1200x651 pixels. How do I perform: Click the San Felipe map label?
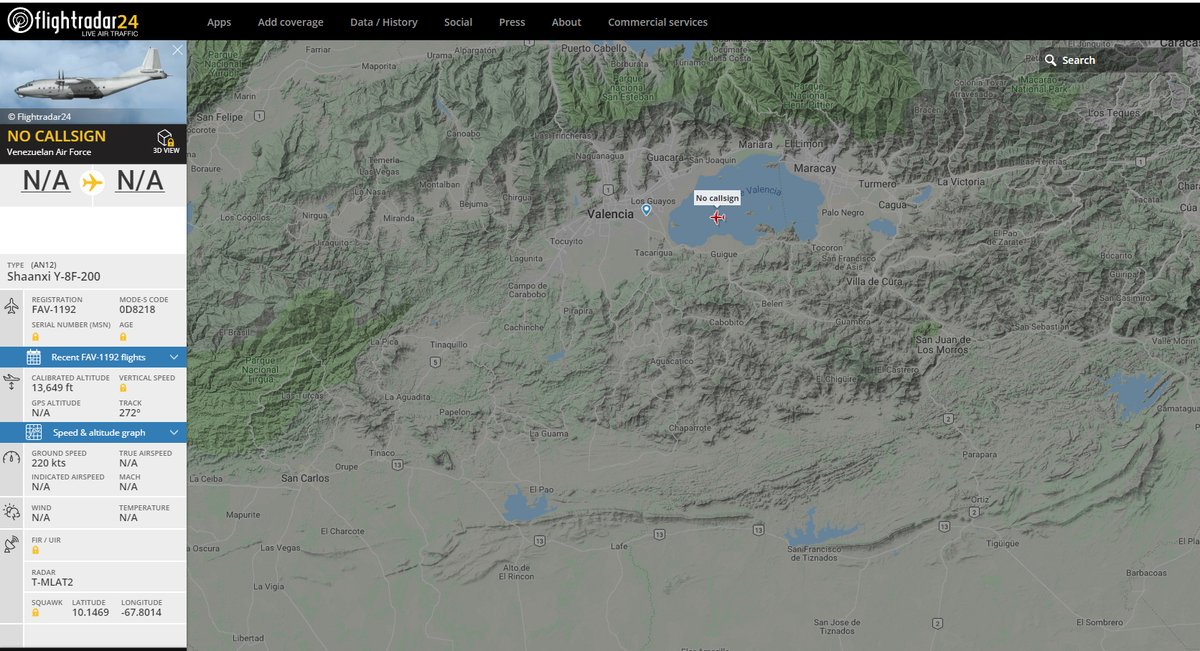coord(220,116)
